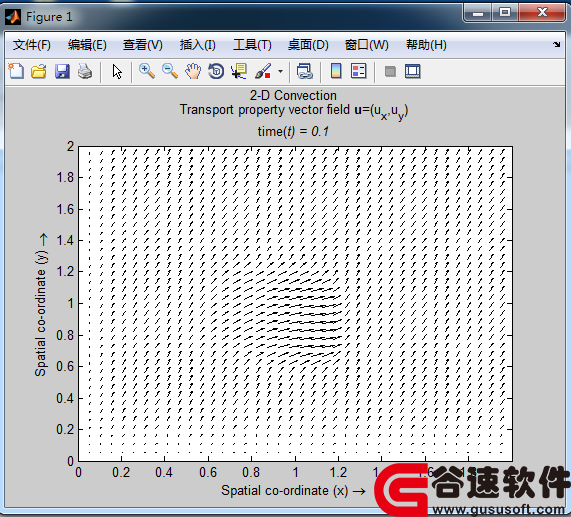Screen dimensions: 571x517
Task: Open the 窗口(W) menu
Action: click(367, 45)
